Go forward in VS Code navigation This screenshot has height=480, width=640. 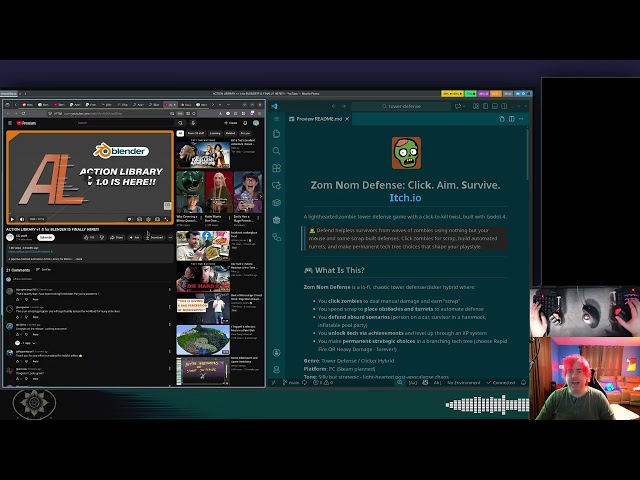point(344,106)
